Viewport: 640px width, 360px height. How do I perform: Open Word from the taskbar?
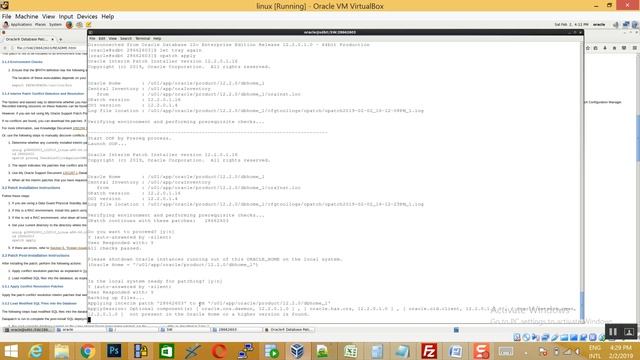(456, 351)
